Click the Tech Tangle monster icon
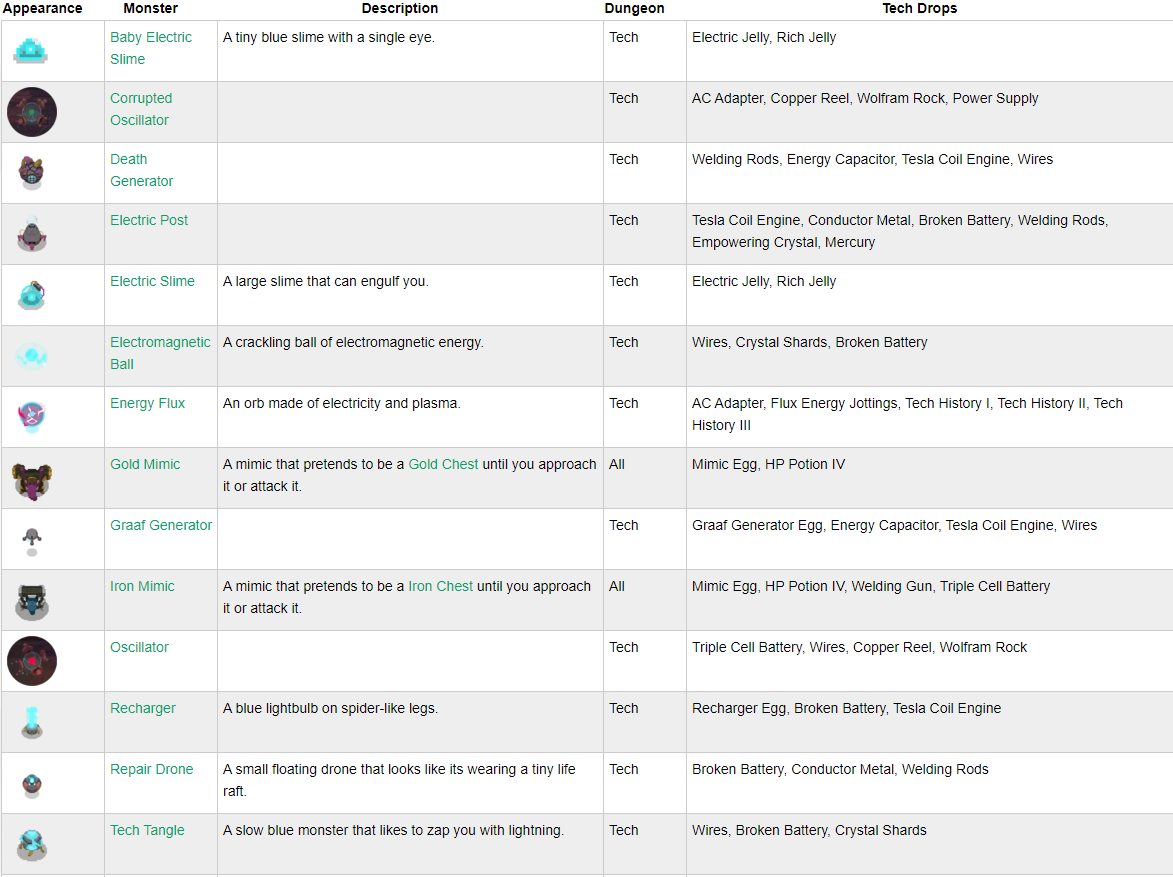The height and width of the screenshot is (877, 1173). (32, 844)
